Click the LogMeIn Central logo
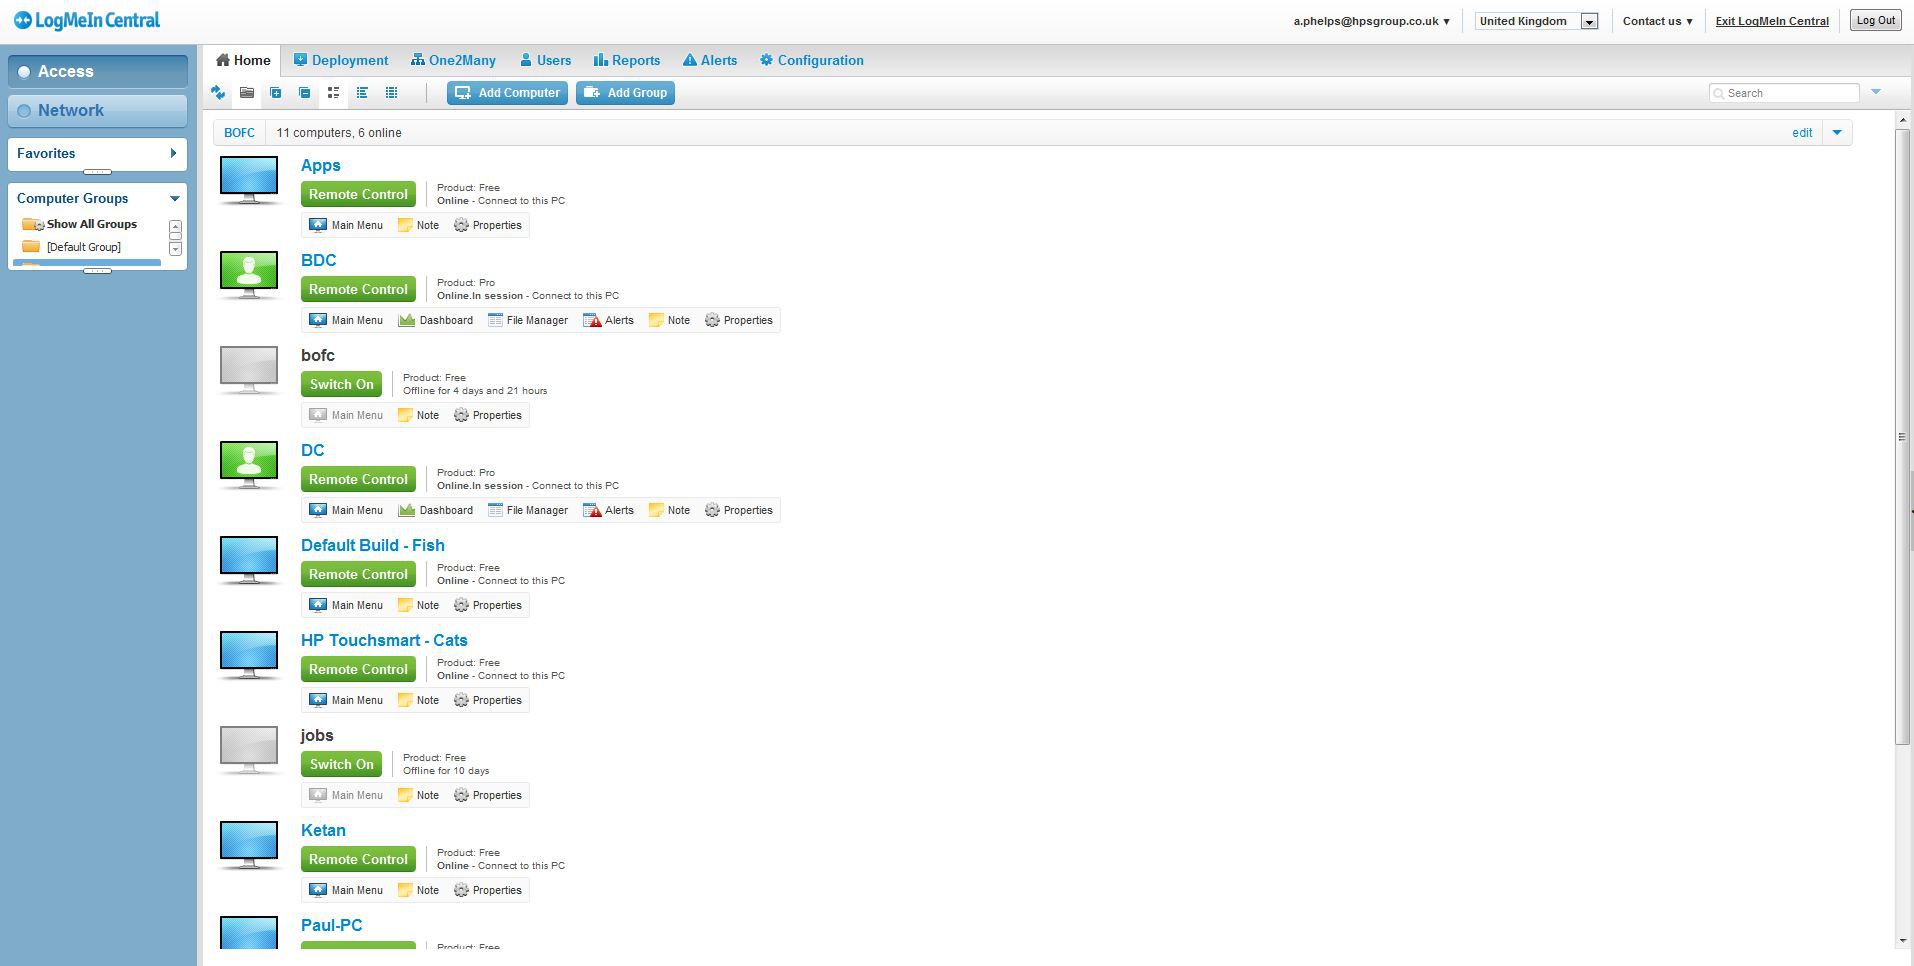The image size is (1914, 966). [x=86, y=20]
